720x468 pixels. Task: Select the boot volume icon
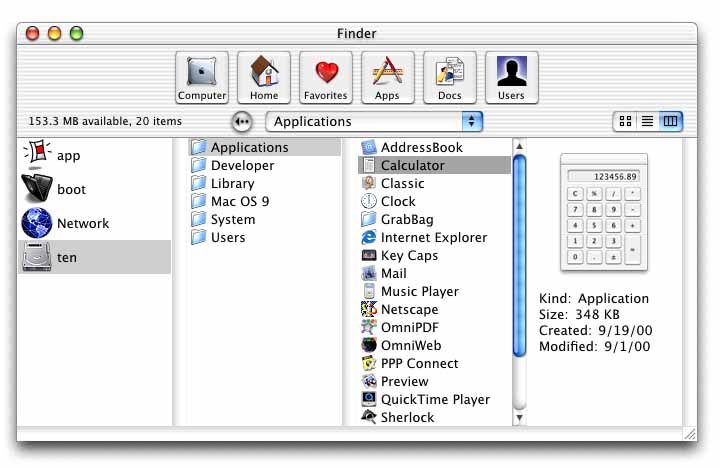[x=37, y=188]
